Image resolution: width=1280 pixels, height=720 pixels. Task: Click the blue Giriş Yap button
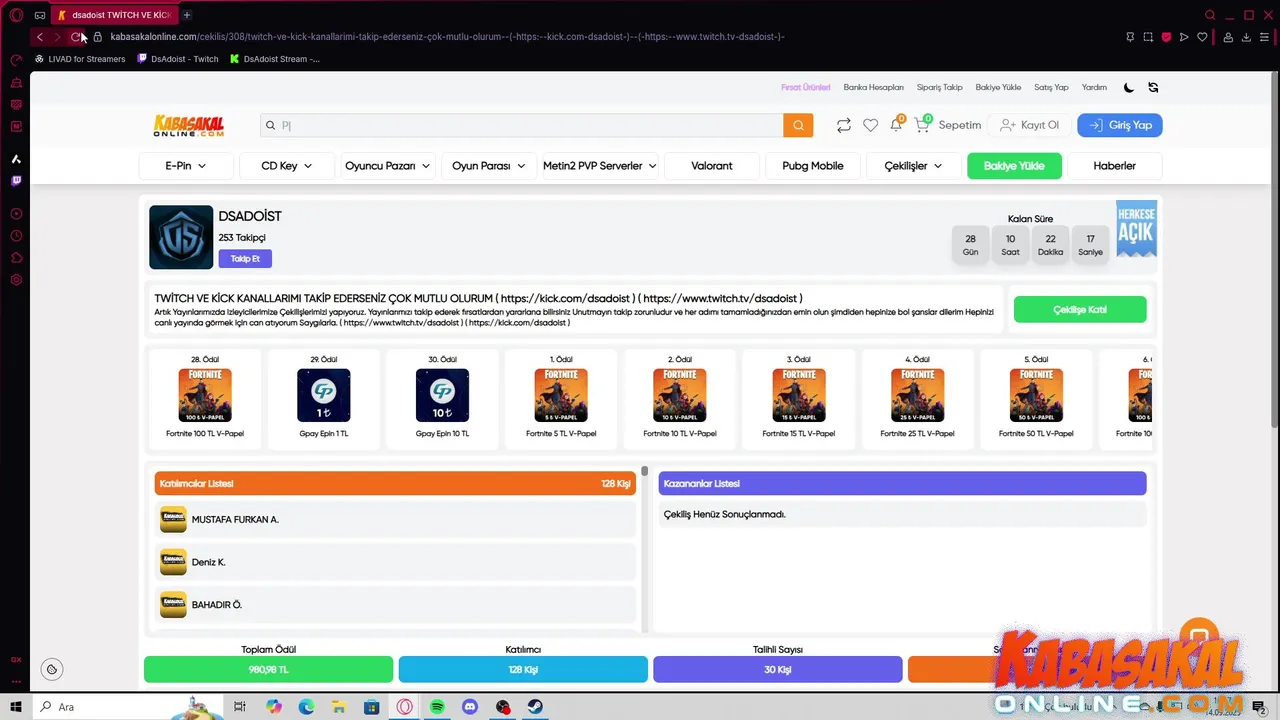[1120, 125]
